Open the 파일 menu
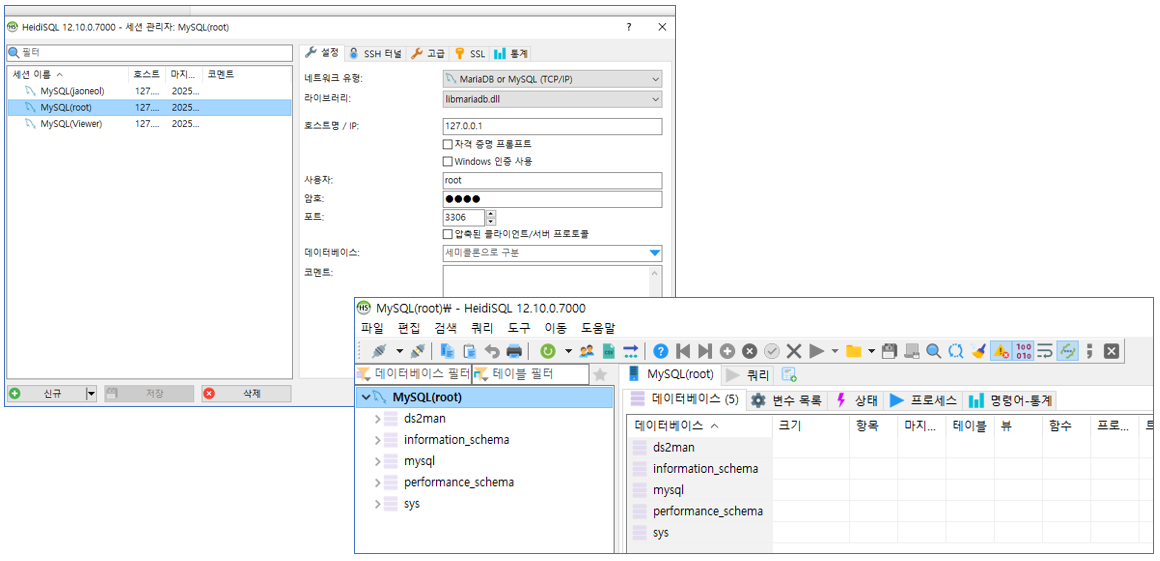Viewport: 1160px width, 561px height. (x=372, y=328)
